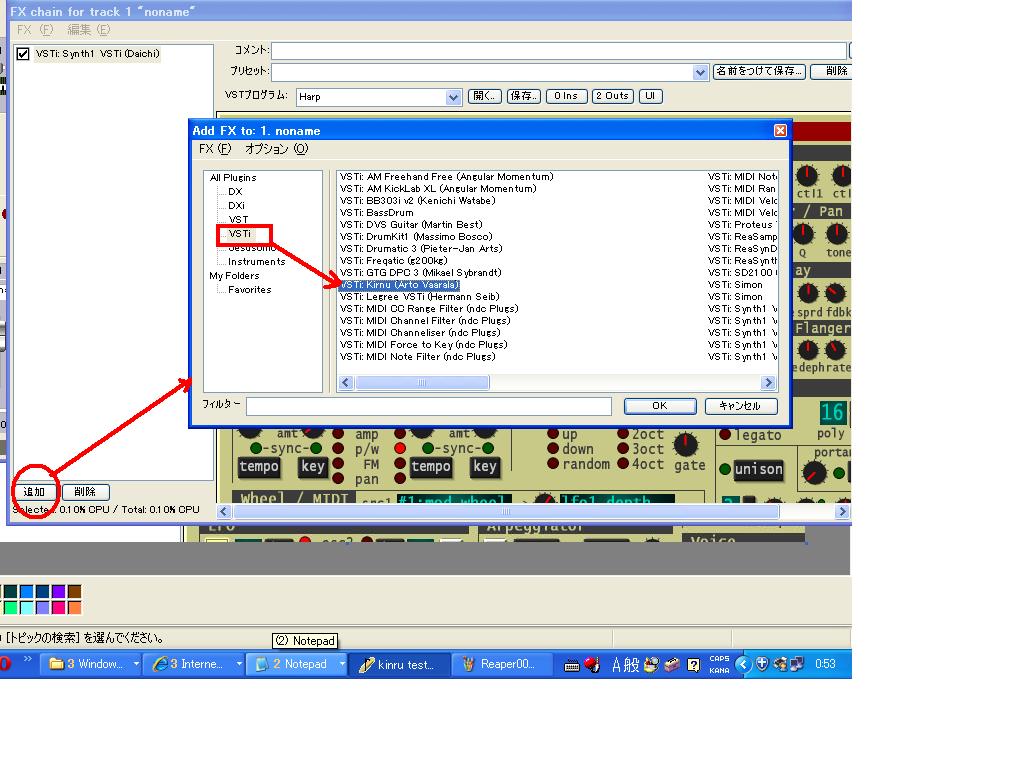The height and width of the screenshot is (768, 1024).
Task: Toggle the Synth1 VSTi enable checkbox
Action: coord(23,54)
